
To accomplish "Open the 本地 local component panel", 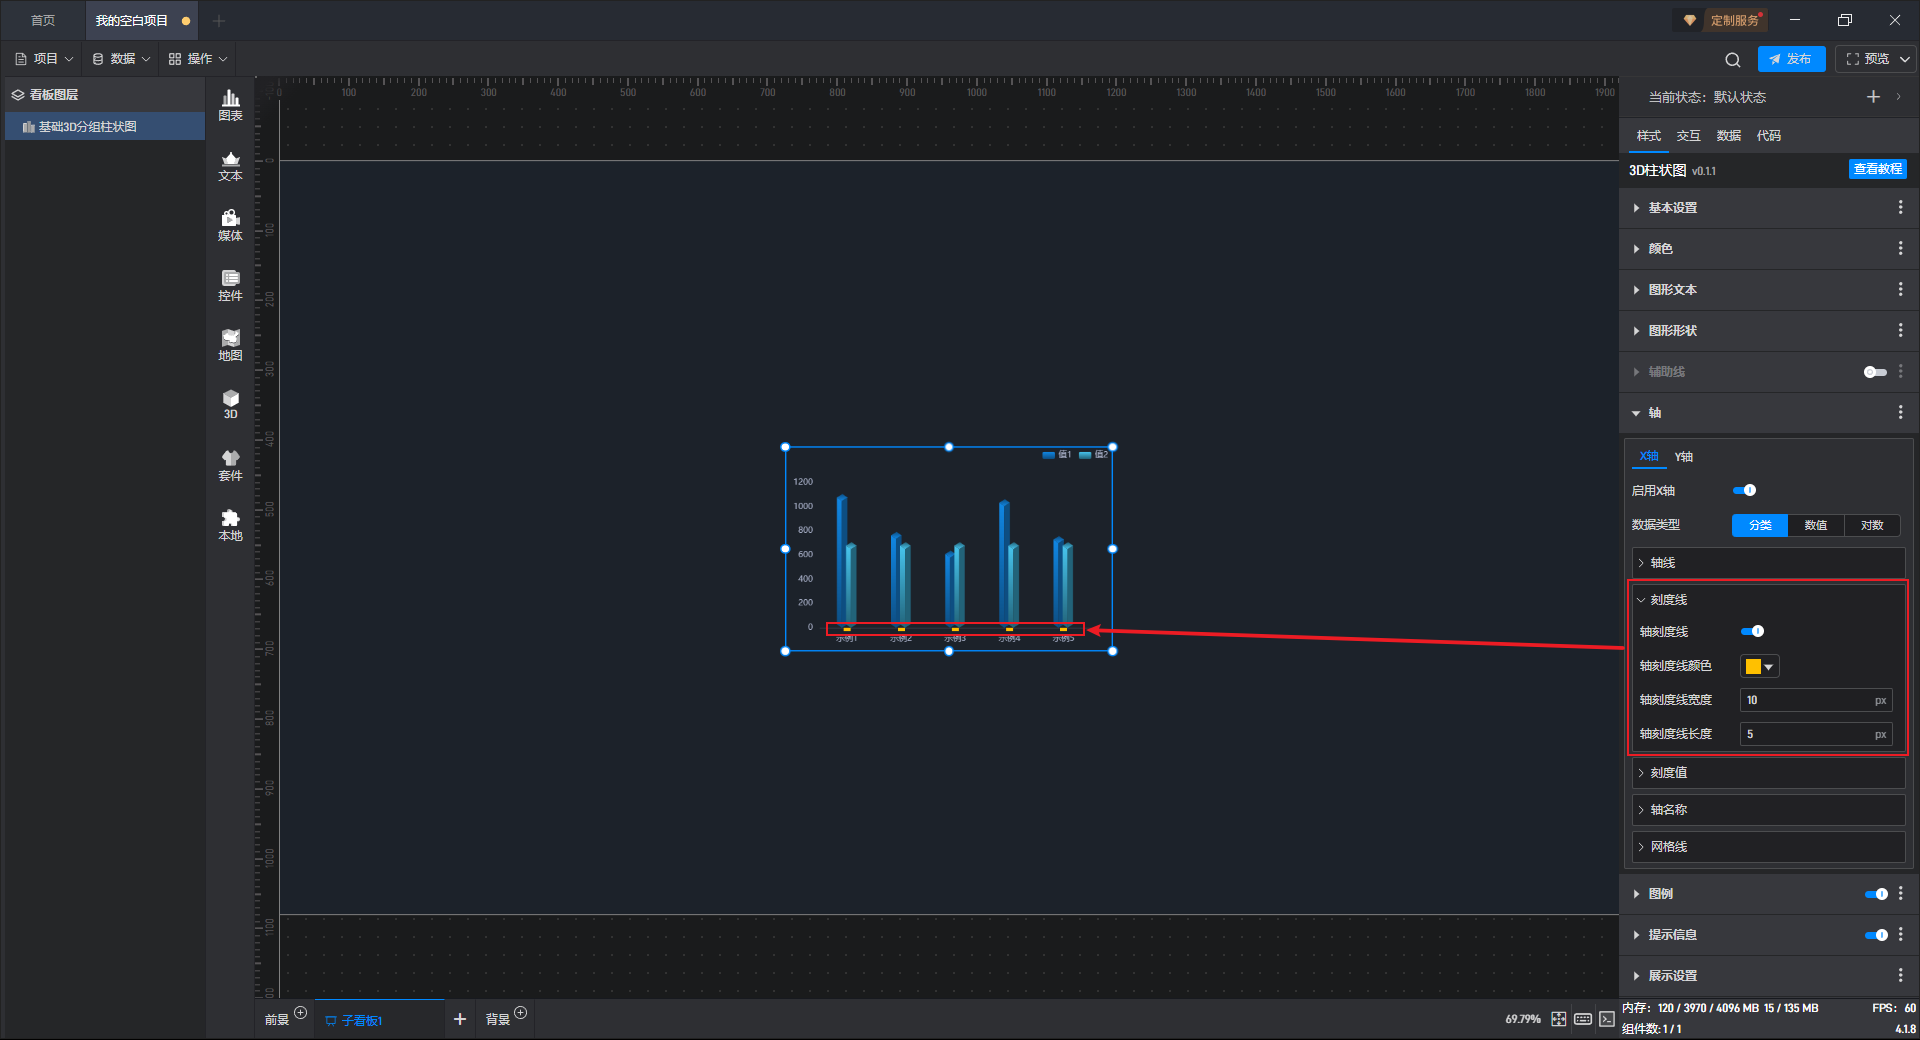I will (230, 525).
